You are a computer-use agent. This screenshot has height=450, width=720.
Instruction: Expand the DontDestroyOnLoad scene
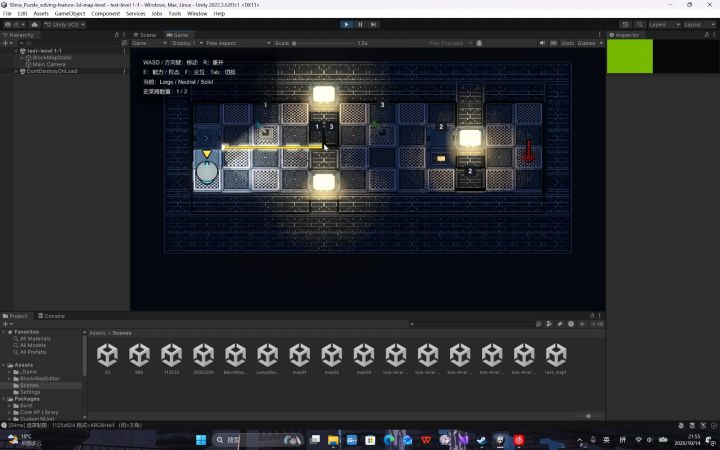click(x=17, y=71)
